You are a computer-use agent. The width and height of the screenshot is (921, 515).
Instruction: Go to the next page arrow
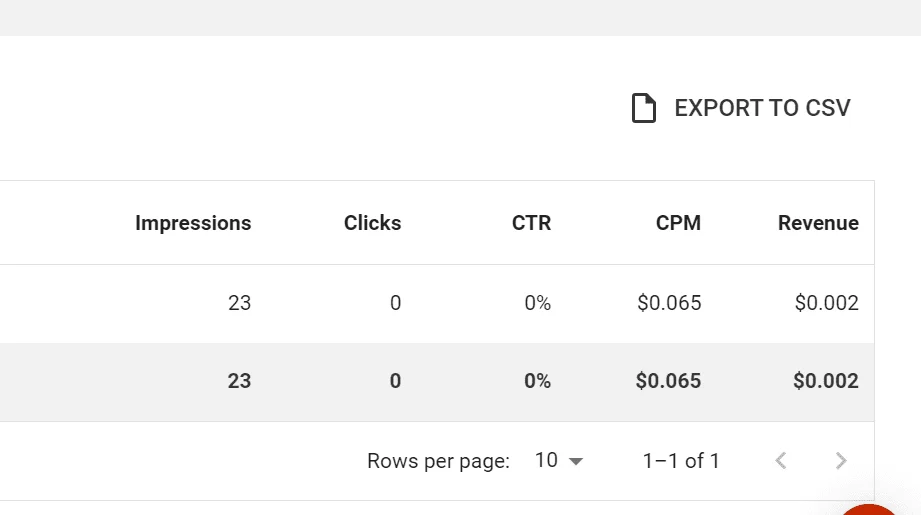click(x=841, y=460)
